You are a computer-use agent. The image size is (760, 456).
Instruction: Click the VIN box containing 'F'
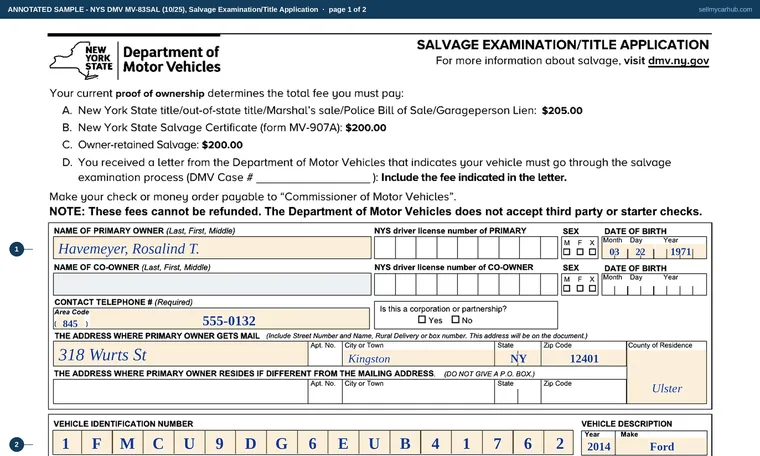pos(96,443)
